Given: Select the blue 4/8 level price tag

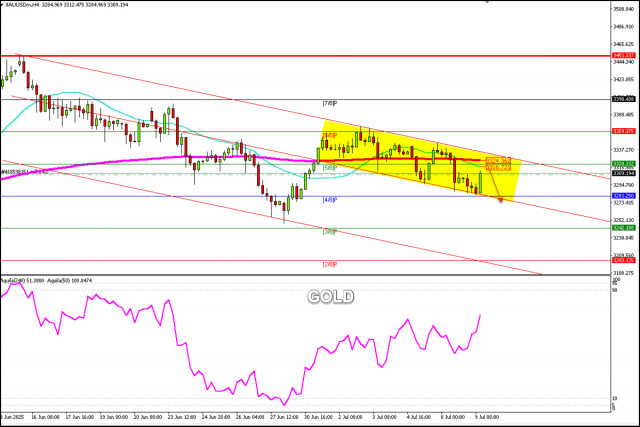Looking at the screenshot, I should [624, 196].
